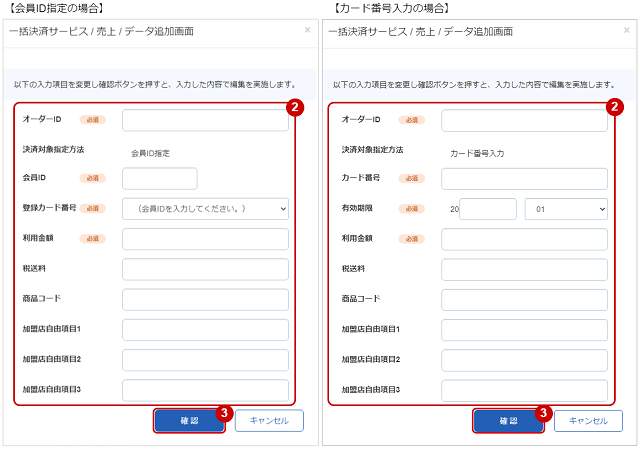
Task: Click キャンセル in the right dialog
Action: pyautogui.click(x=589, y=421)
